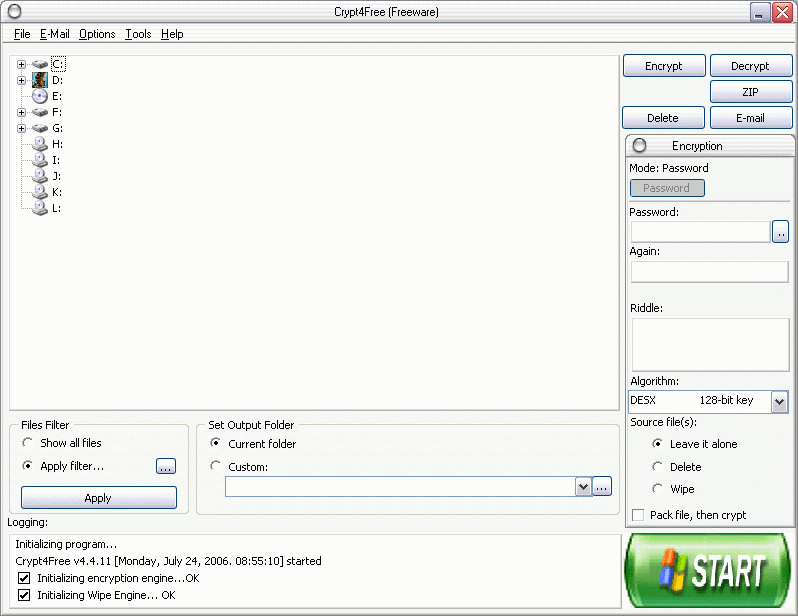Click the Apply filter button
Image resolution: width=798 pixels, height=616 pixels.
[98, 498]
